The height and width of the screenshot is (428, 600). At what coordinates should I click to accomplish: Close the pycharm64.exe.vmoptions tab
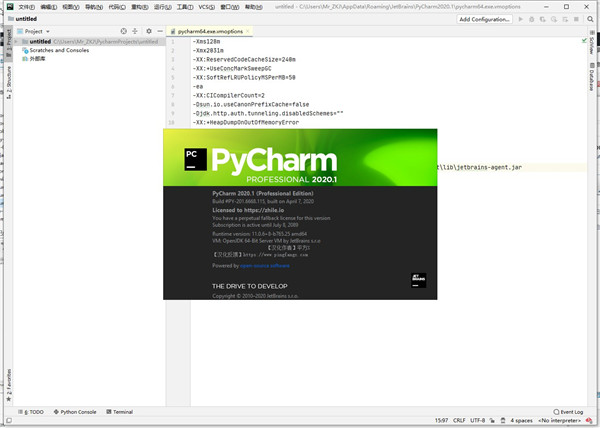tap(248, 31)
